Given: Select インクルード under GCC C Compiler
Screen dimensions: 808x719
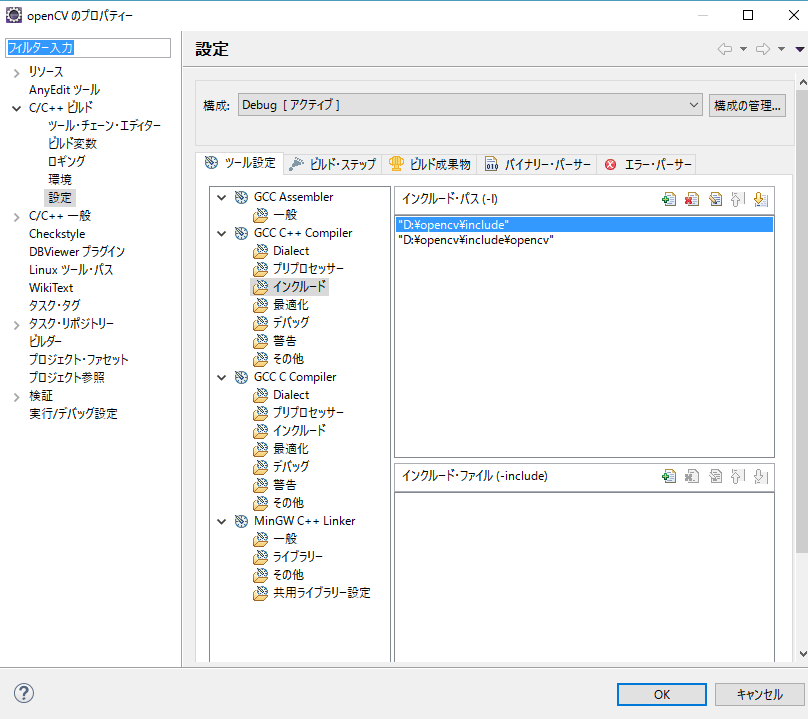Looking at the screenshot, I should point(299,430).
